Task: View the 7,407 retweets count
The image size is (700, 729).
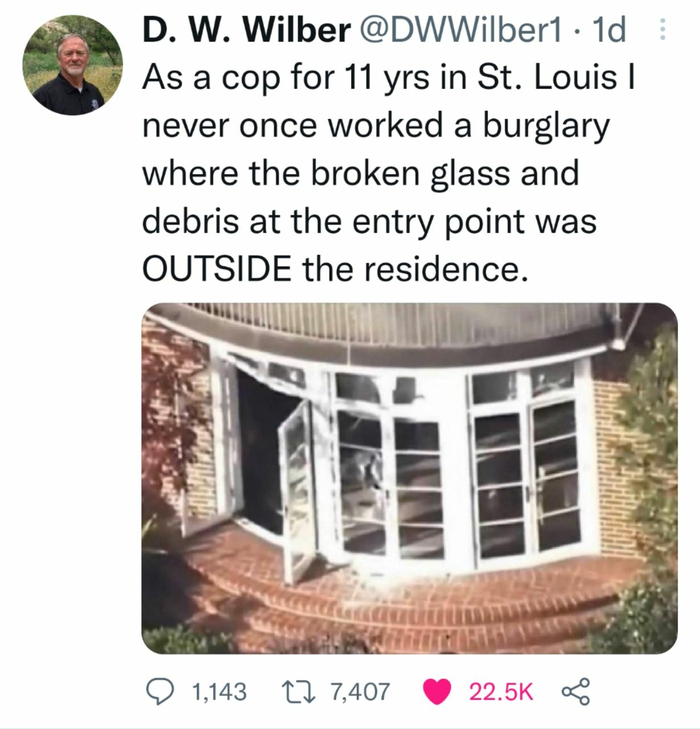Action: [x=360, y=692]
